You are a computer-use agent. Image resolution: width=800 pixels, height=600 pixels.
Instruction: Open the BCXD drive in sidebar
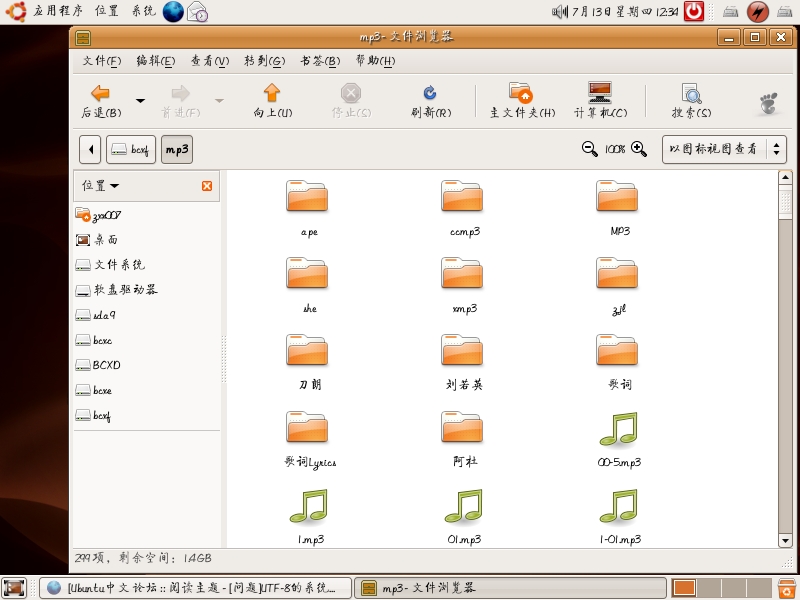(x=98, y=365)
